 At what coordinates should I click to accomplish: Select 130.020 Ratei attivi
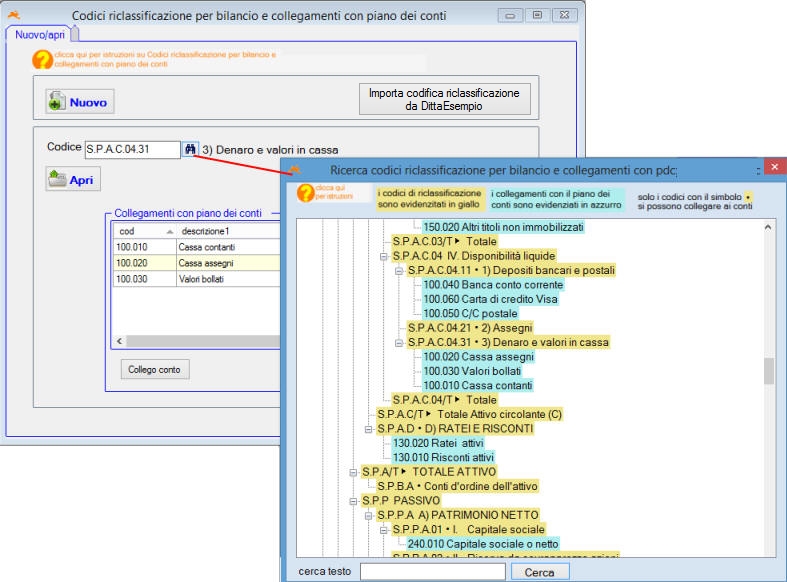438,443
